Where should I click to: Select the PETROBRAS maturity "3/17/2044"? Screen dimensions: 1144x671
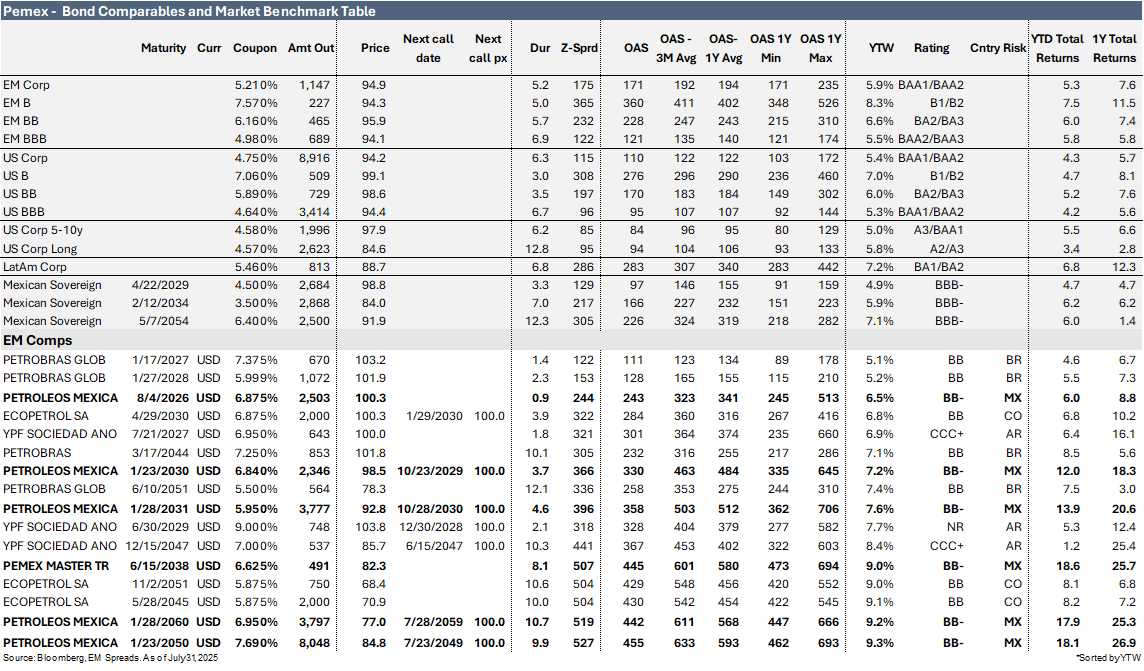[x=160, y=453]
